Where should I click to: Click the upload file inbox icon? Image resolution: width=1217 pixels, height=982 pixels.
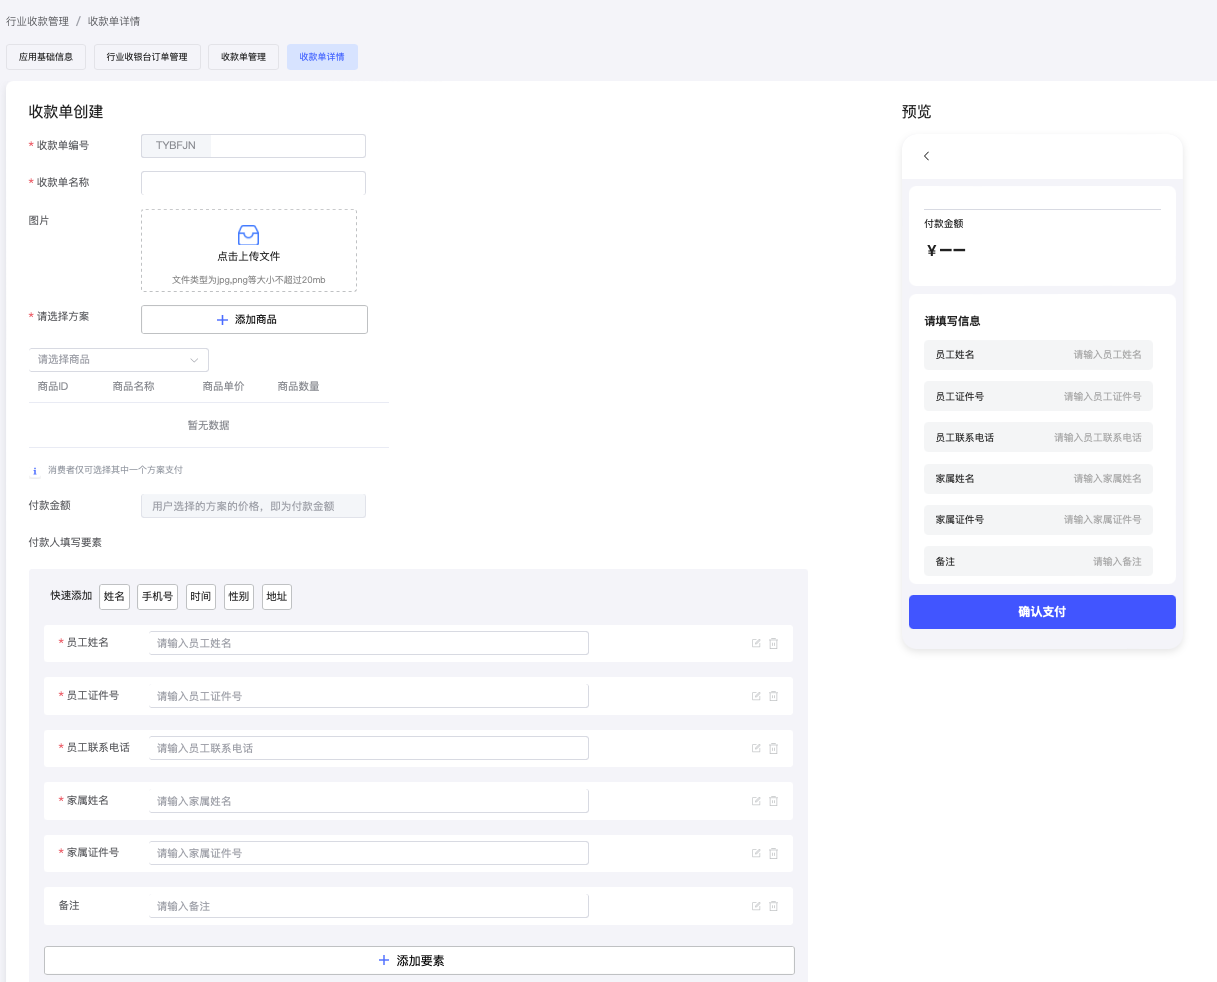[248, 235]
